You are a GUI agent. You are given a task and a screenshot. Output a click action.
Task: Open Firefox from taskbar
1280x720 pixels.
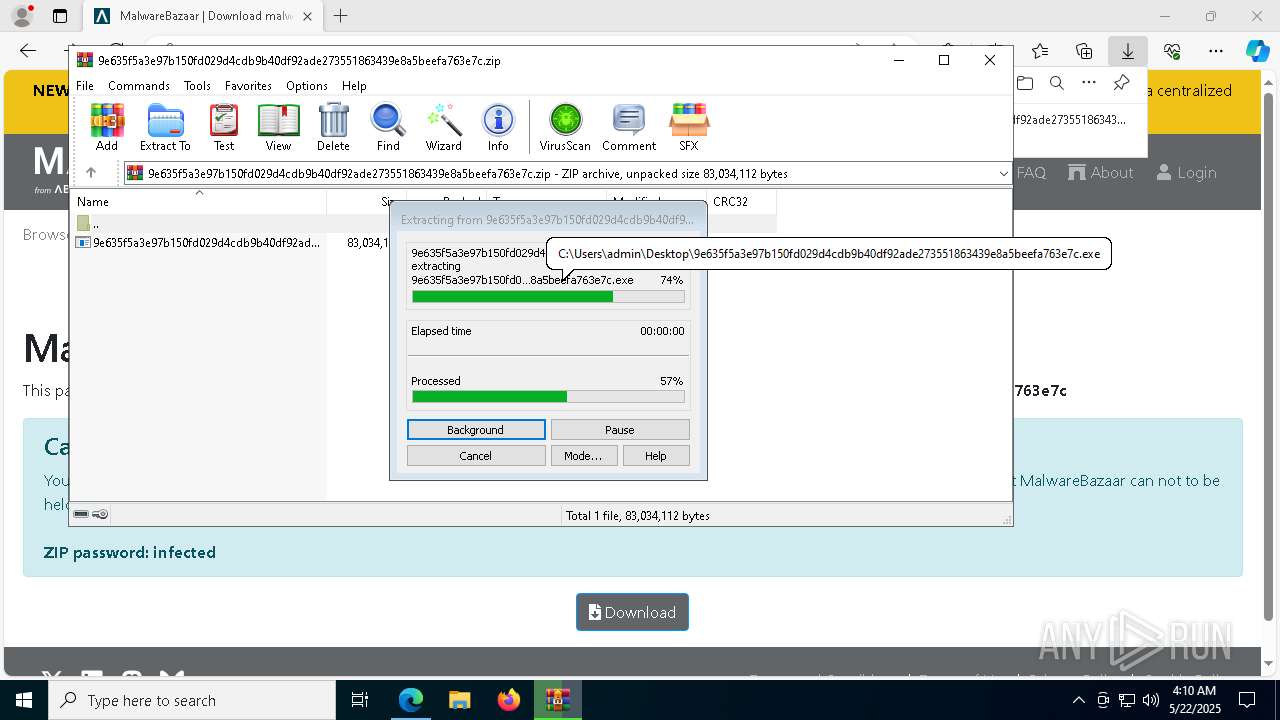[509, 700]
